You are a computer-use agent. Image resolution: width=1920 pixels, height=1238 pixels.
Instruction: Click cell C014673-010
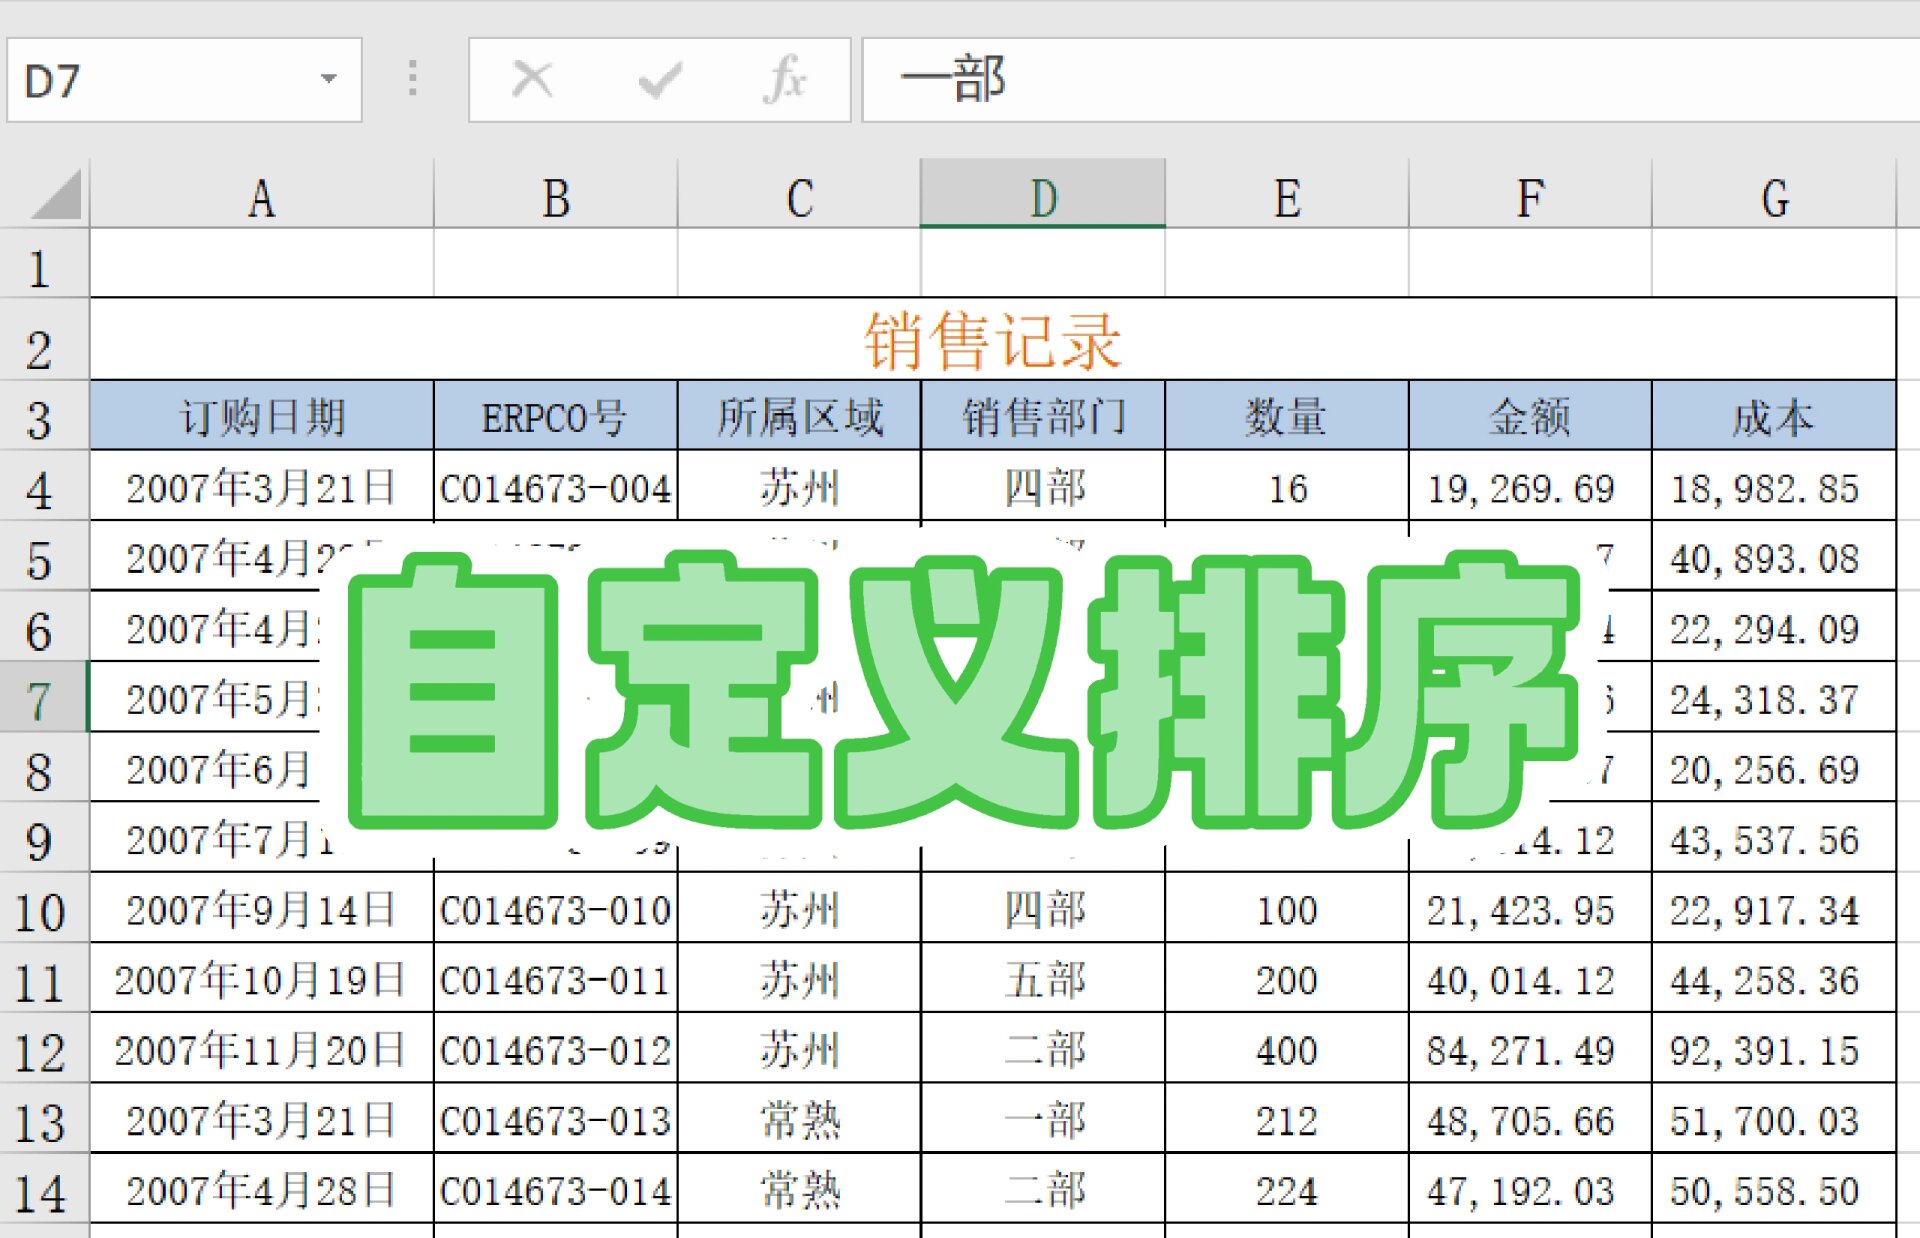[x=556, y=909]
